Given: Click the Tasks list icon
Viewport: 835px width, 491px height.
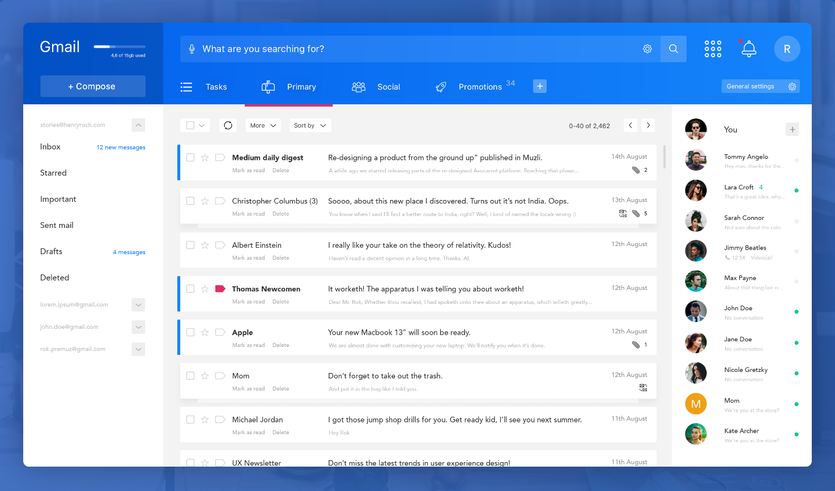Looking at the screenshot, I should [x=186, y=87].
